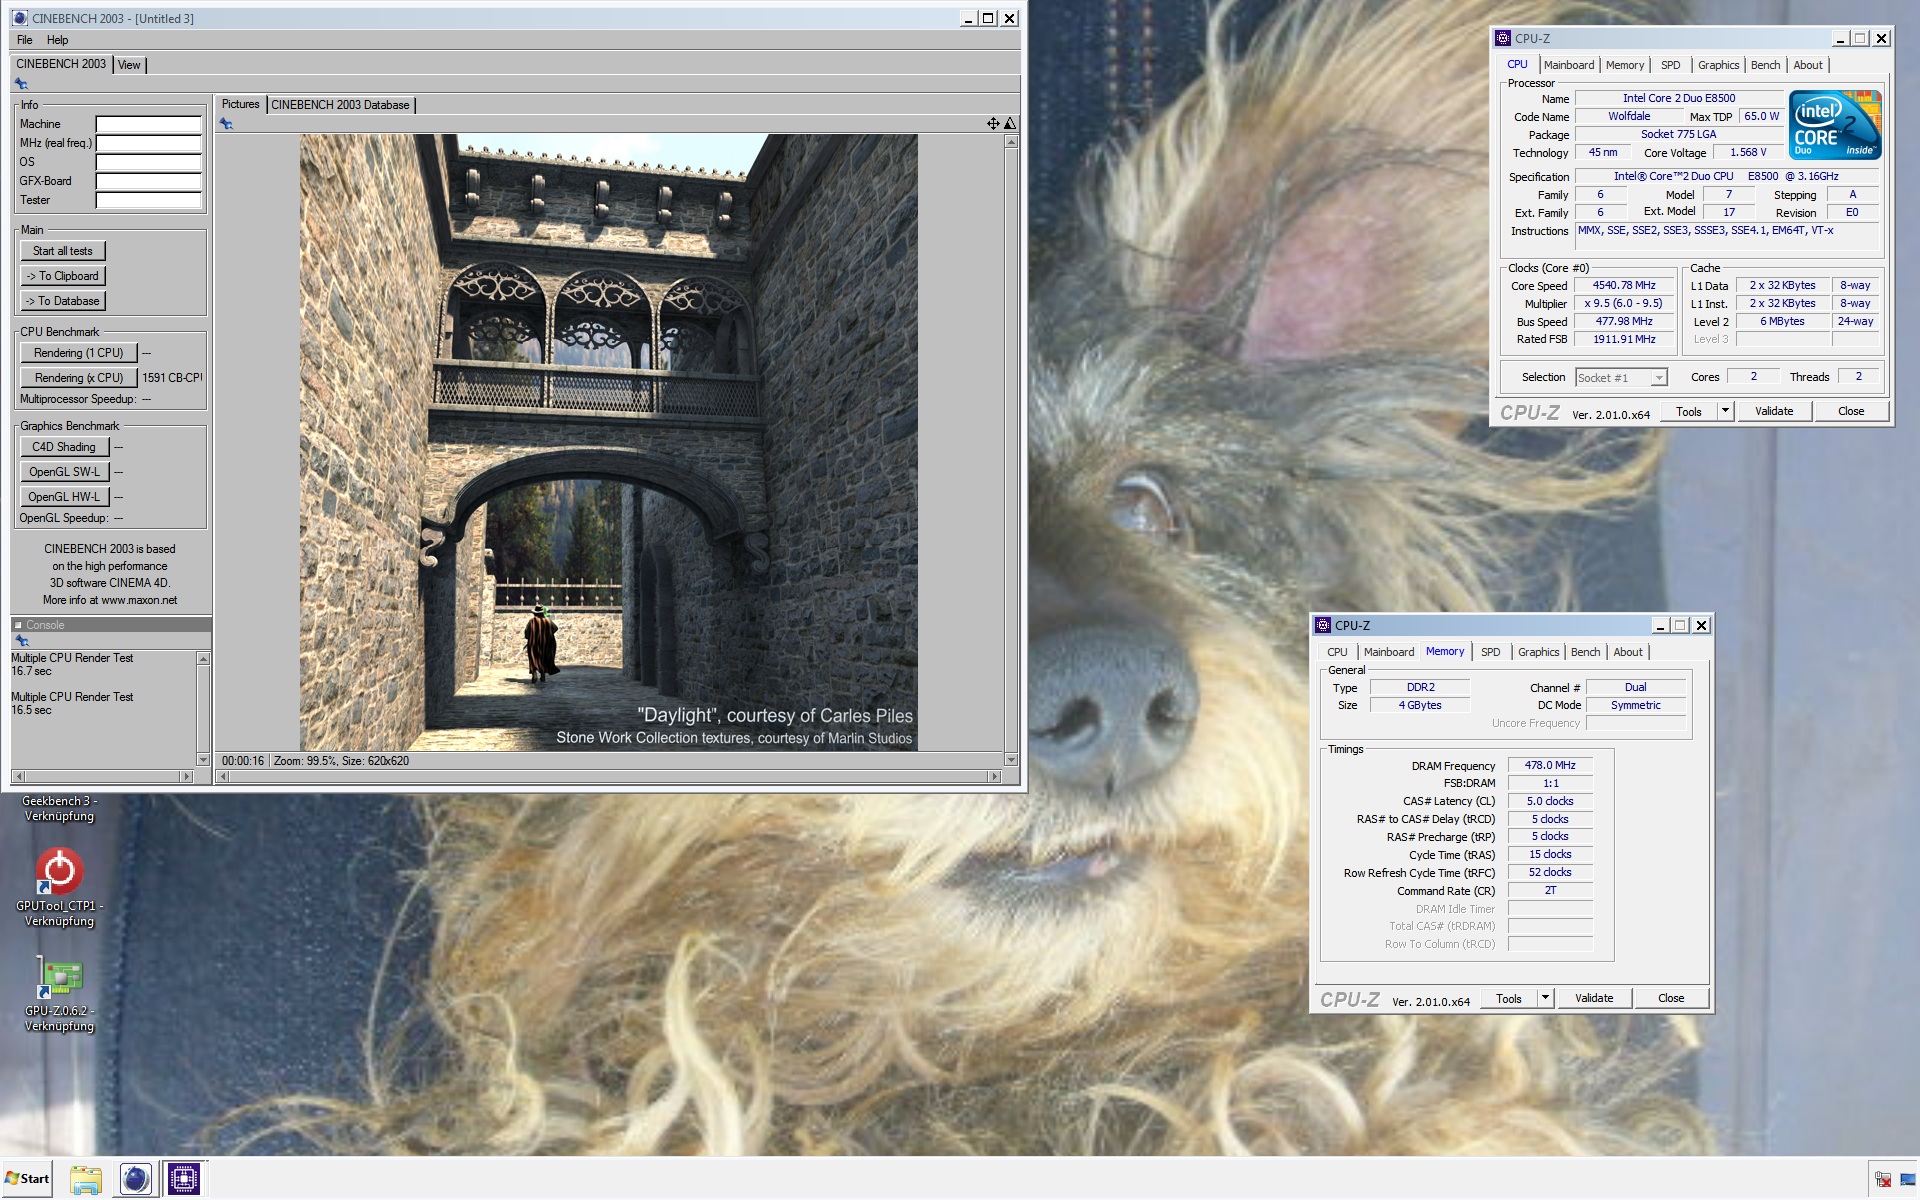Click the pin icon under CINEBENCH 2003 tab
The width and height of the screenshot is (1920, 1200).
(x=21, y=84)
